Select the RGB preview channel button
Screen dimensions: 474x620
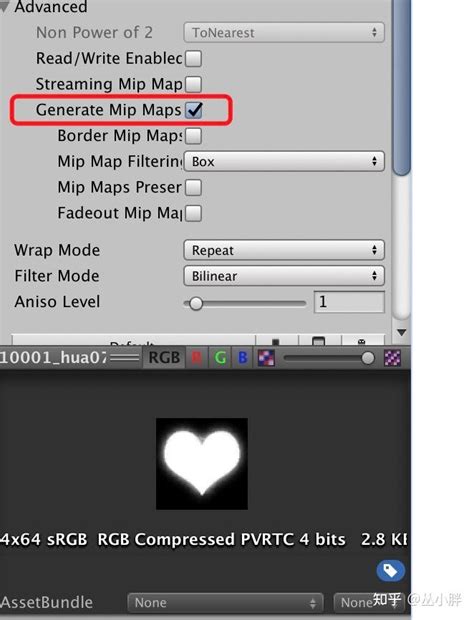(x=164, y=358)
